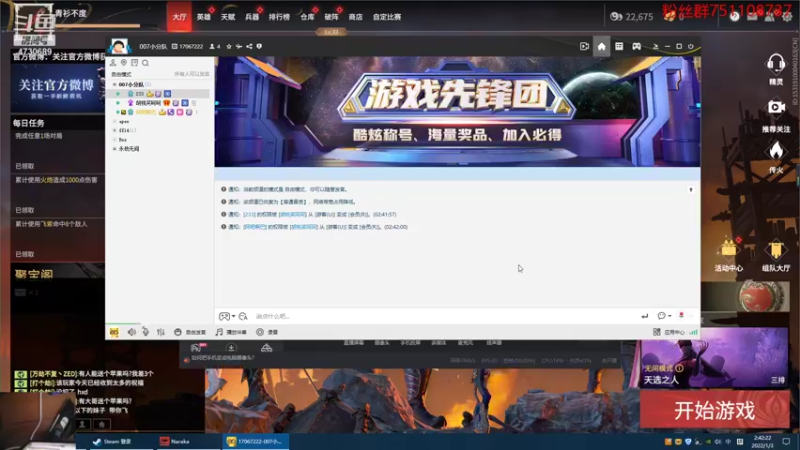
Task: Click the home icon in YY window header
Action: [x=602, y=46]
